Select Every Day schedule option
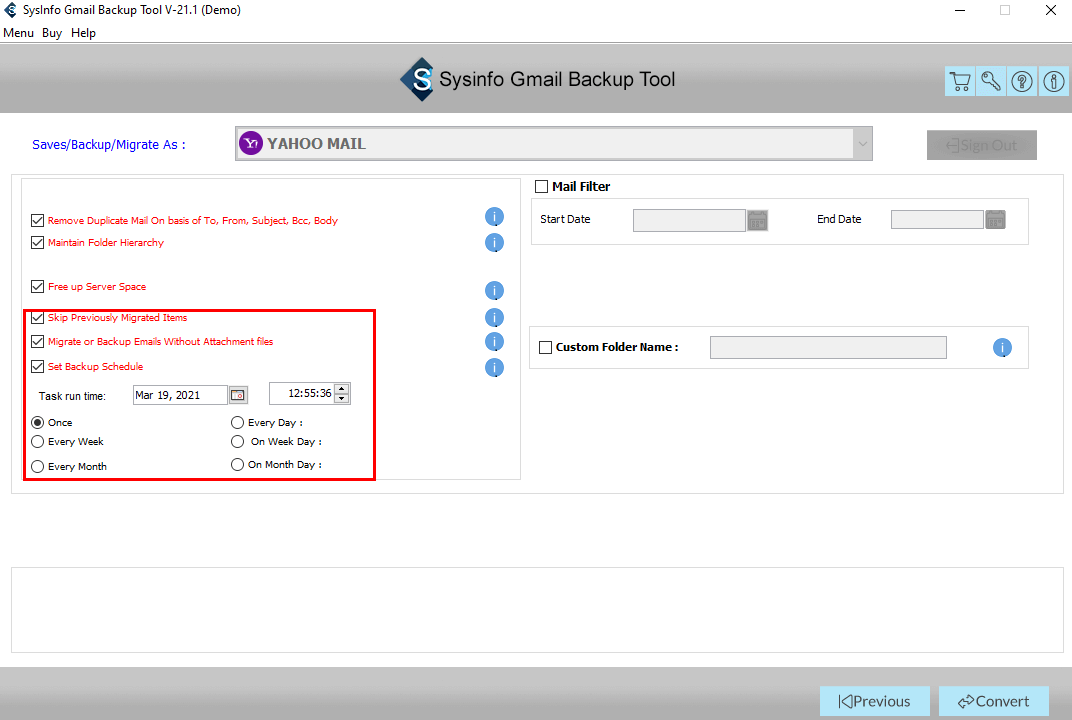The height and width of the screenshot is (720, 1072). [x=237, y=423]
